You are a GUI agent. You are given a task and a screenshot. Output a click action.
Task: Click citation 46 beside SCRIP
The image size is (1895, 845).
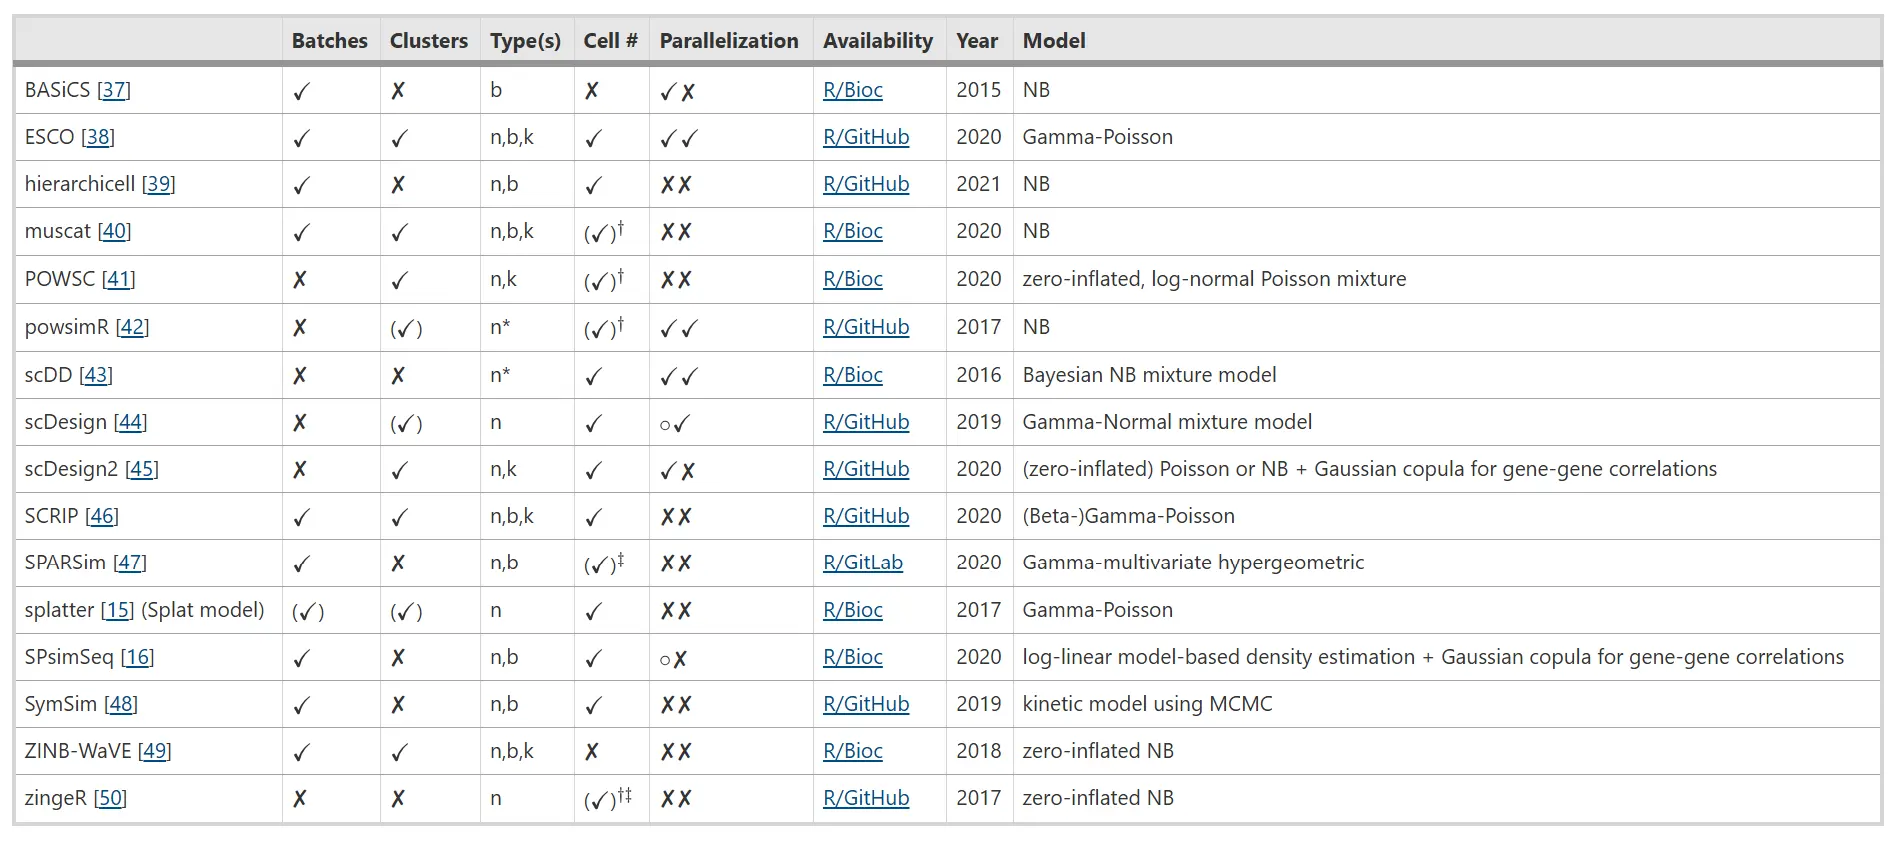[x=102, y=516]
